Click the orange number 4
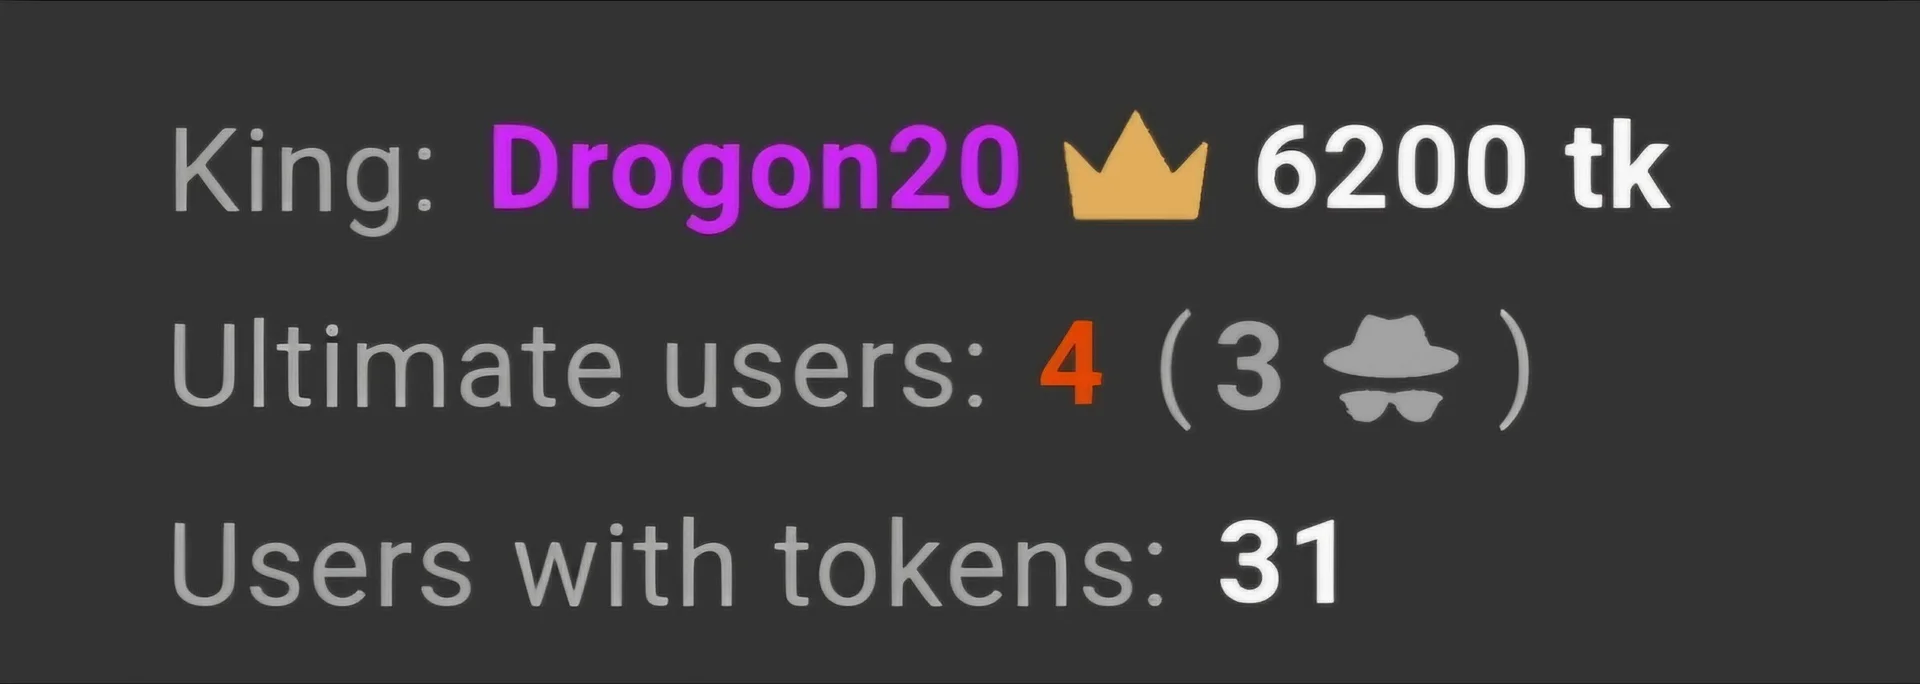Viewport: 1920px width, 684px height. pos(1072,368)
